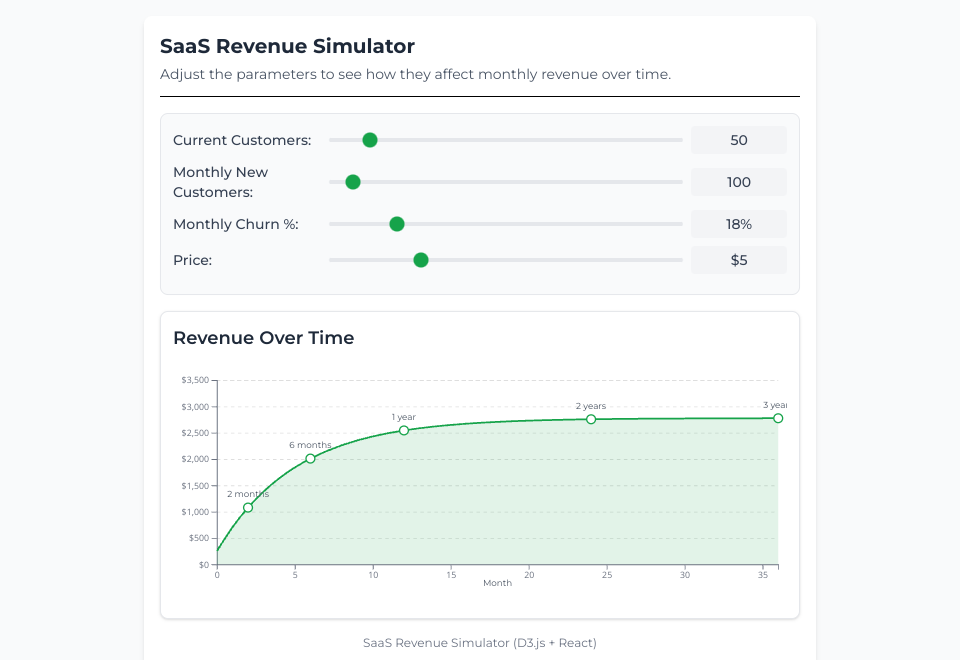Viewport: 960px width, 660px height.
Task: Click the Monthly Churn value showing 18%
Action: pyautogui.click(x=738, y=224)
